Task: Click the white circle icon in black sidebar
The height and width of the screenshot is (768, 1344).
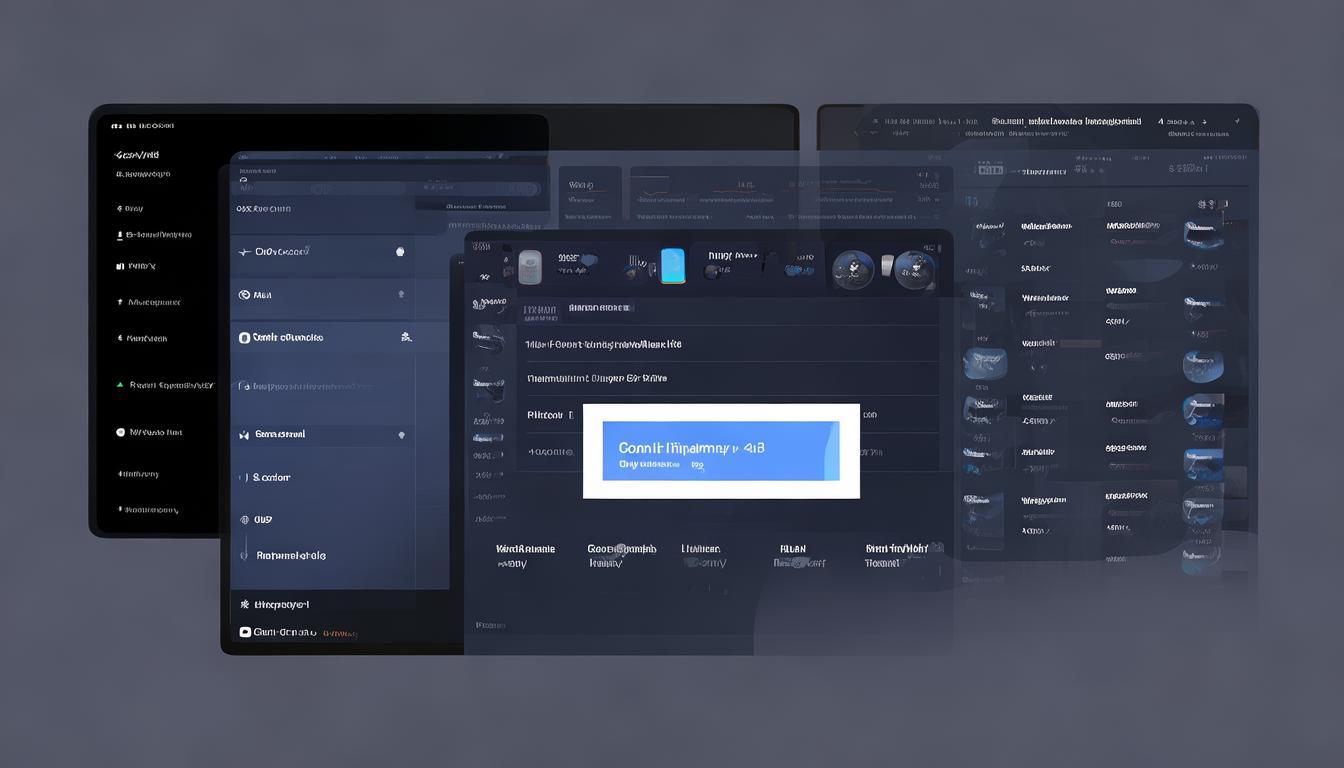Action: [120, 432]
